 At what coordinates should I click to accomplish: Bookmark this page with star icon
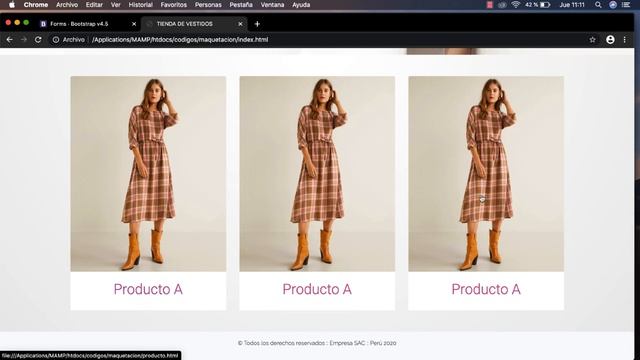point(592,40)
